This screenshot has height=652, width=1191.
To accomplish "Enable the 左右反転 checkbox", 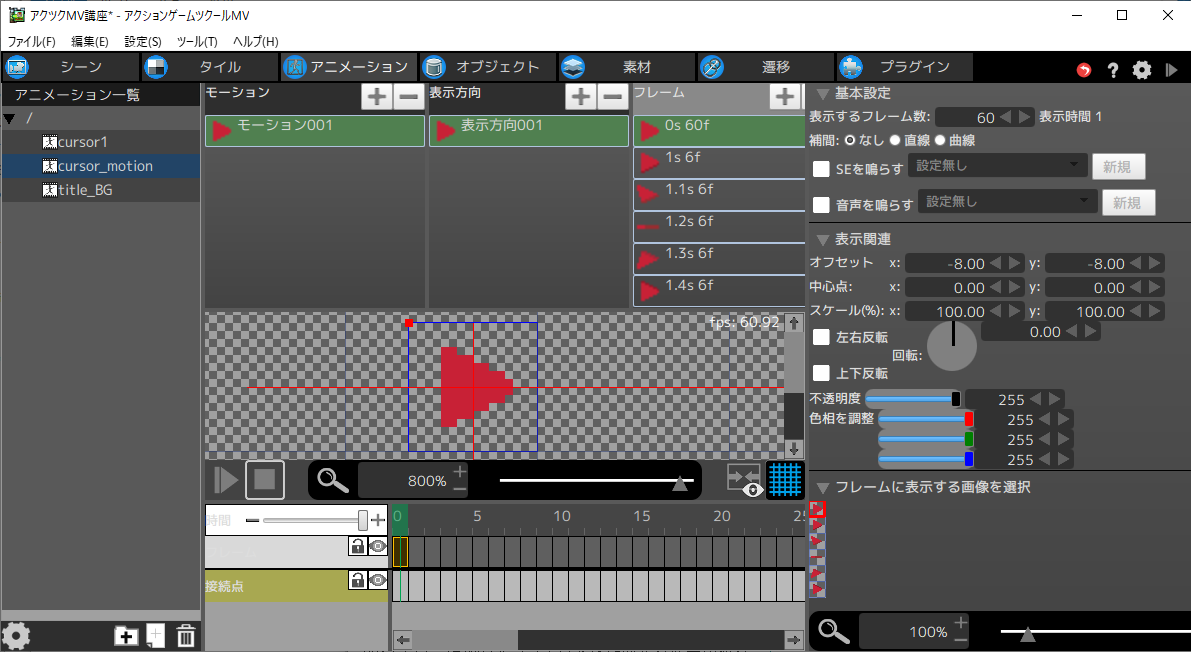I will pos(821,337).
